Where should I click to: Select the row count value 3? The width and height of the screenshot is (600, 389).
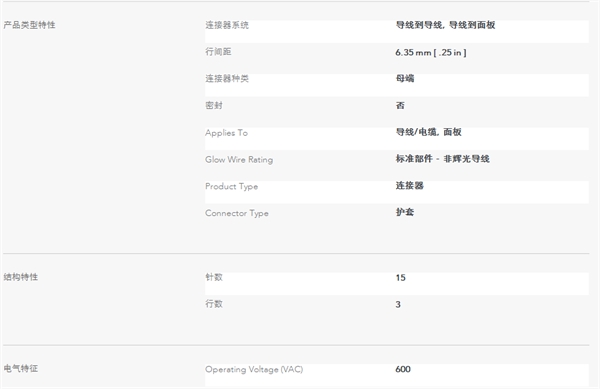coord(398,304)
